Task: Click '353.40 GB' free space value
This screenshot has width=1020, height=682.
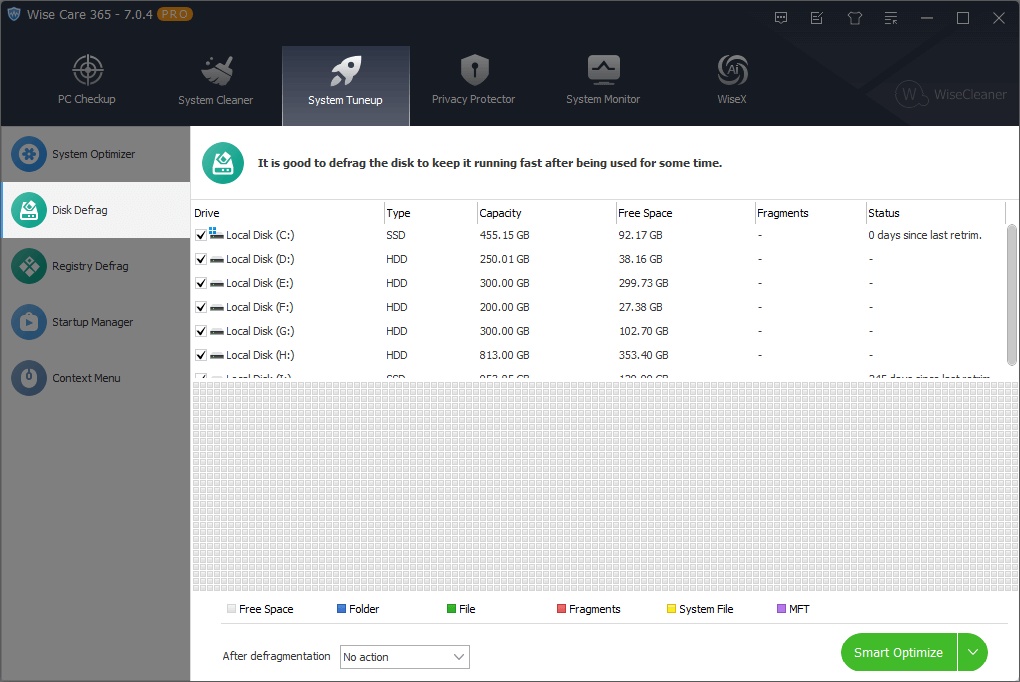Action: pyautogui.click(x=643, y=355)
